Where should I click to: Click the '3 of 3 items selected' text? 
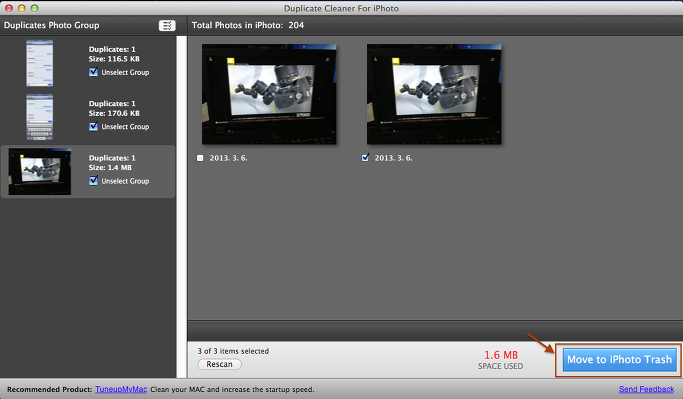[233, 351]
